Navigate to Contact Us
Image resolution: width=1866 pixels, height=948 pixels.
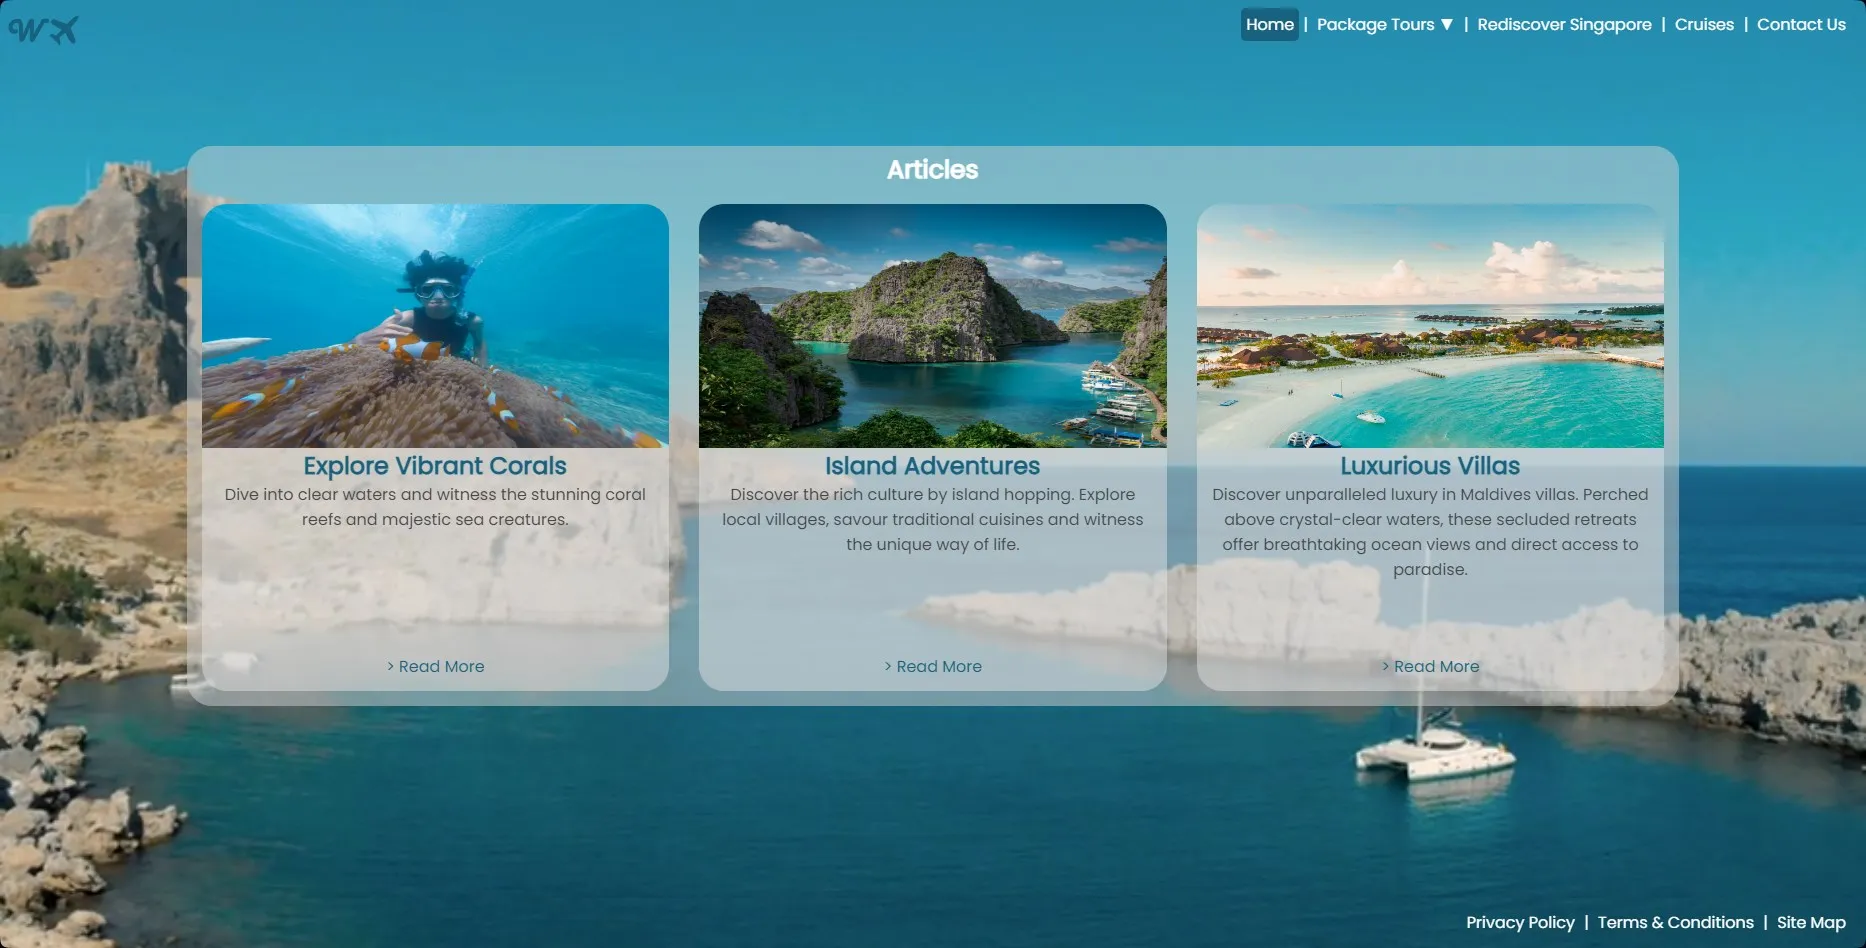coord(1801,25)
